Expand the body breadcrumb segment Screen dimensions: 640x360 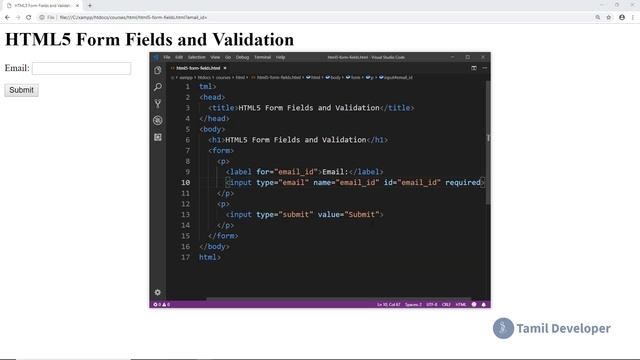[333, 77]
